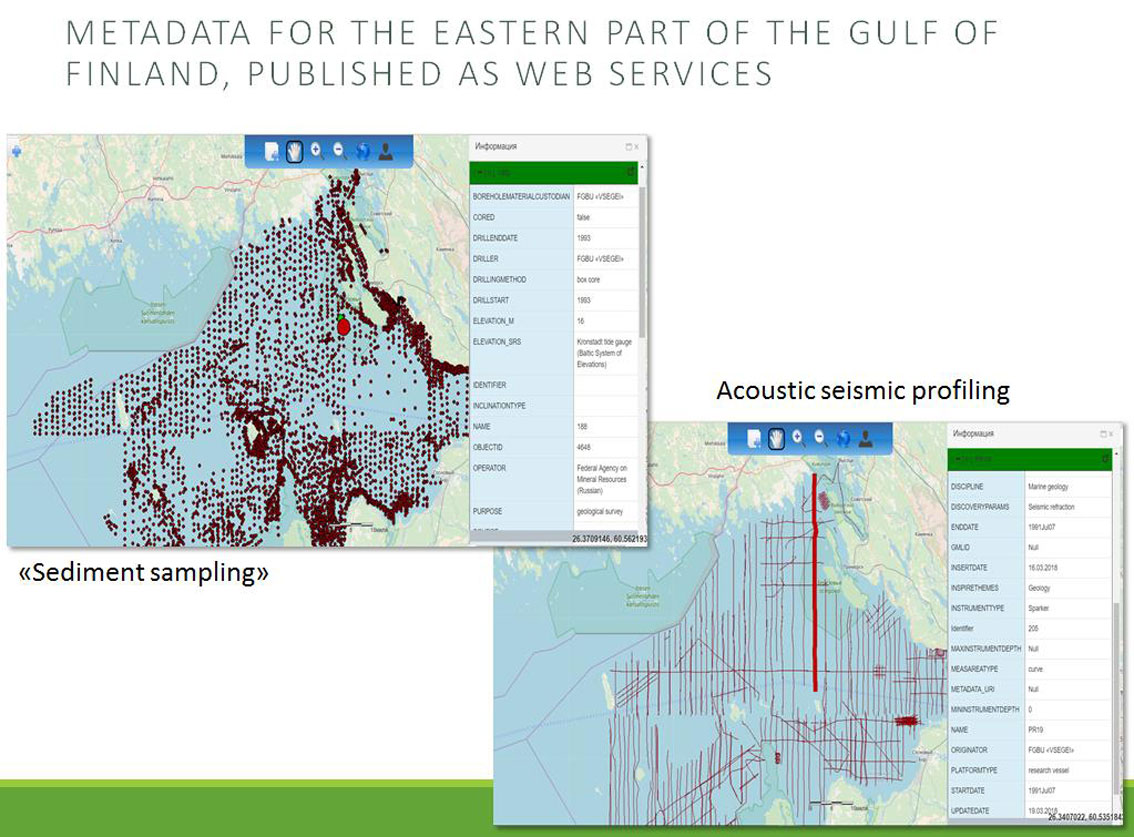Click the Информация title in the seismic panel
This screenshot has height=837, width=1134.
point(973,434)
